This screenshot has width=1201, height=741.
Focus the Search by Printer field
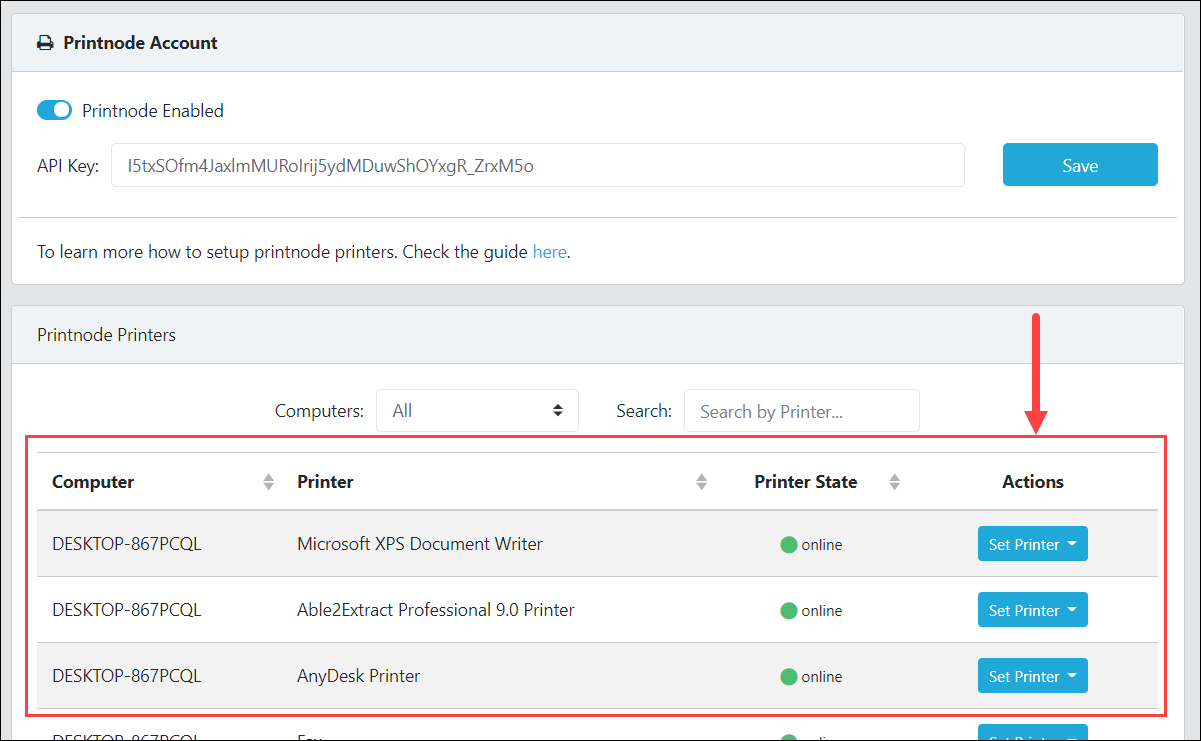click(801, 411)
